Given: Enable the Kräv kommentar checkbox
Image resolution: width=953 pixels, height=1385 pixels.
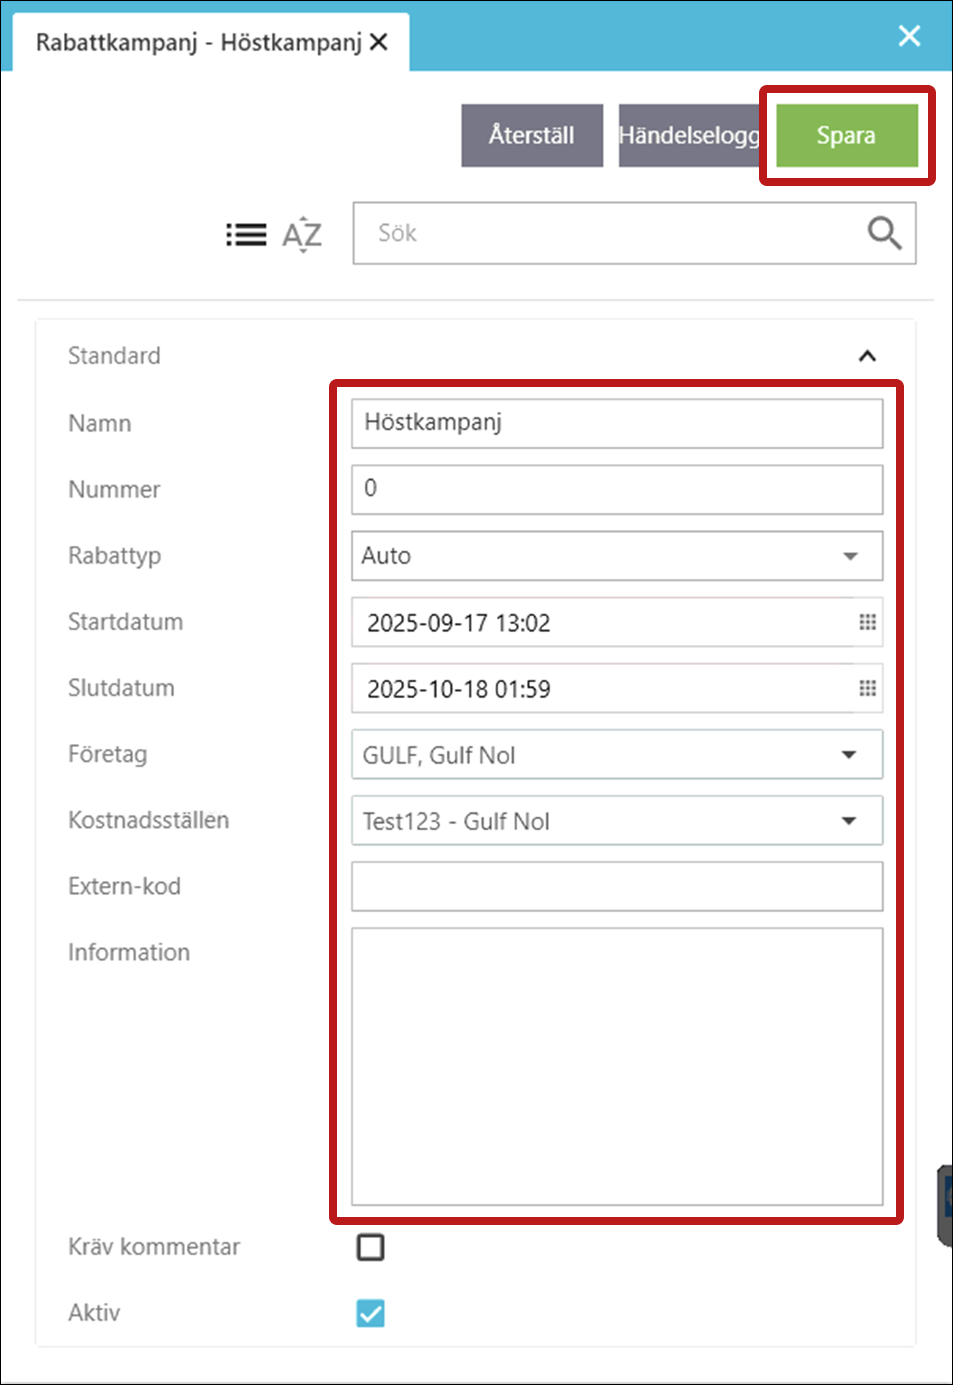Looking at the screenshot, I should point(370,1247).
